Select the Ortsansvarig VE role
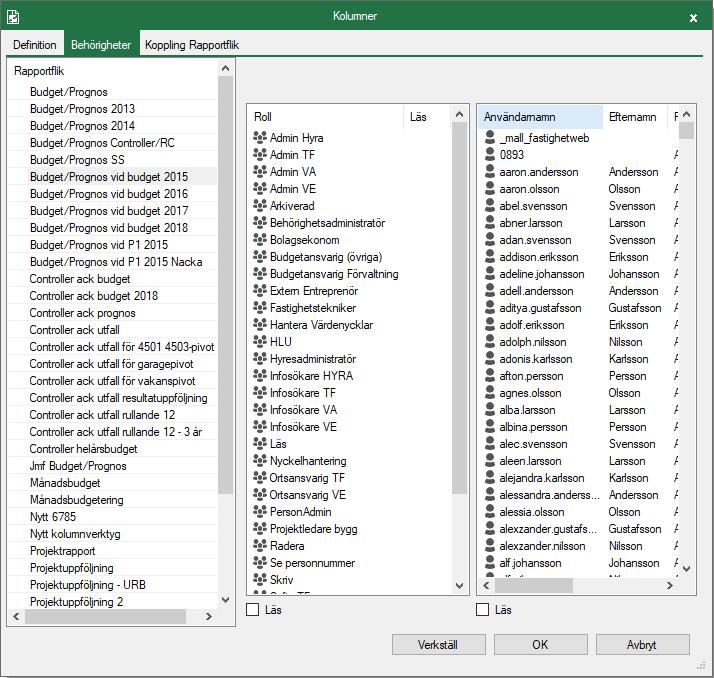Screen dimensions: 714x678 [x=308, y=494]
